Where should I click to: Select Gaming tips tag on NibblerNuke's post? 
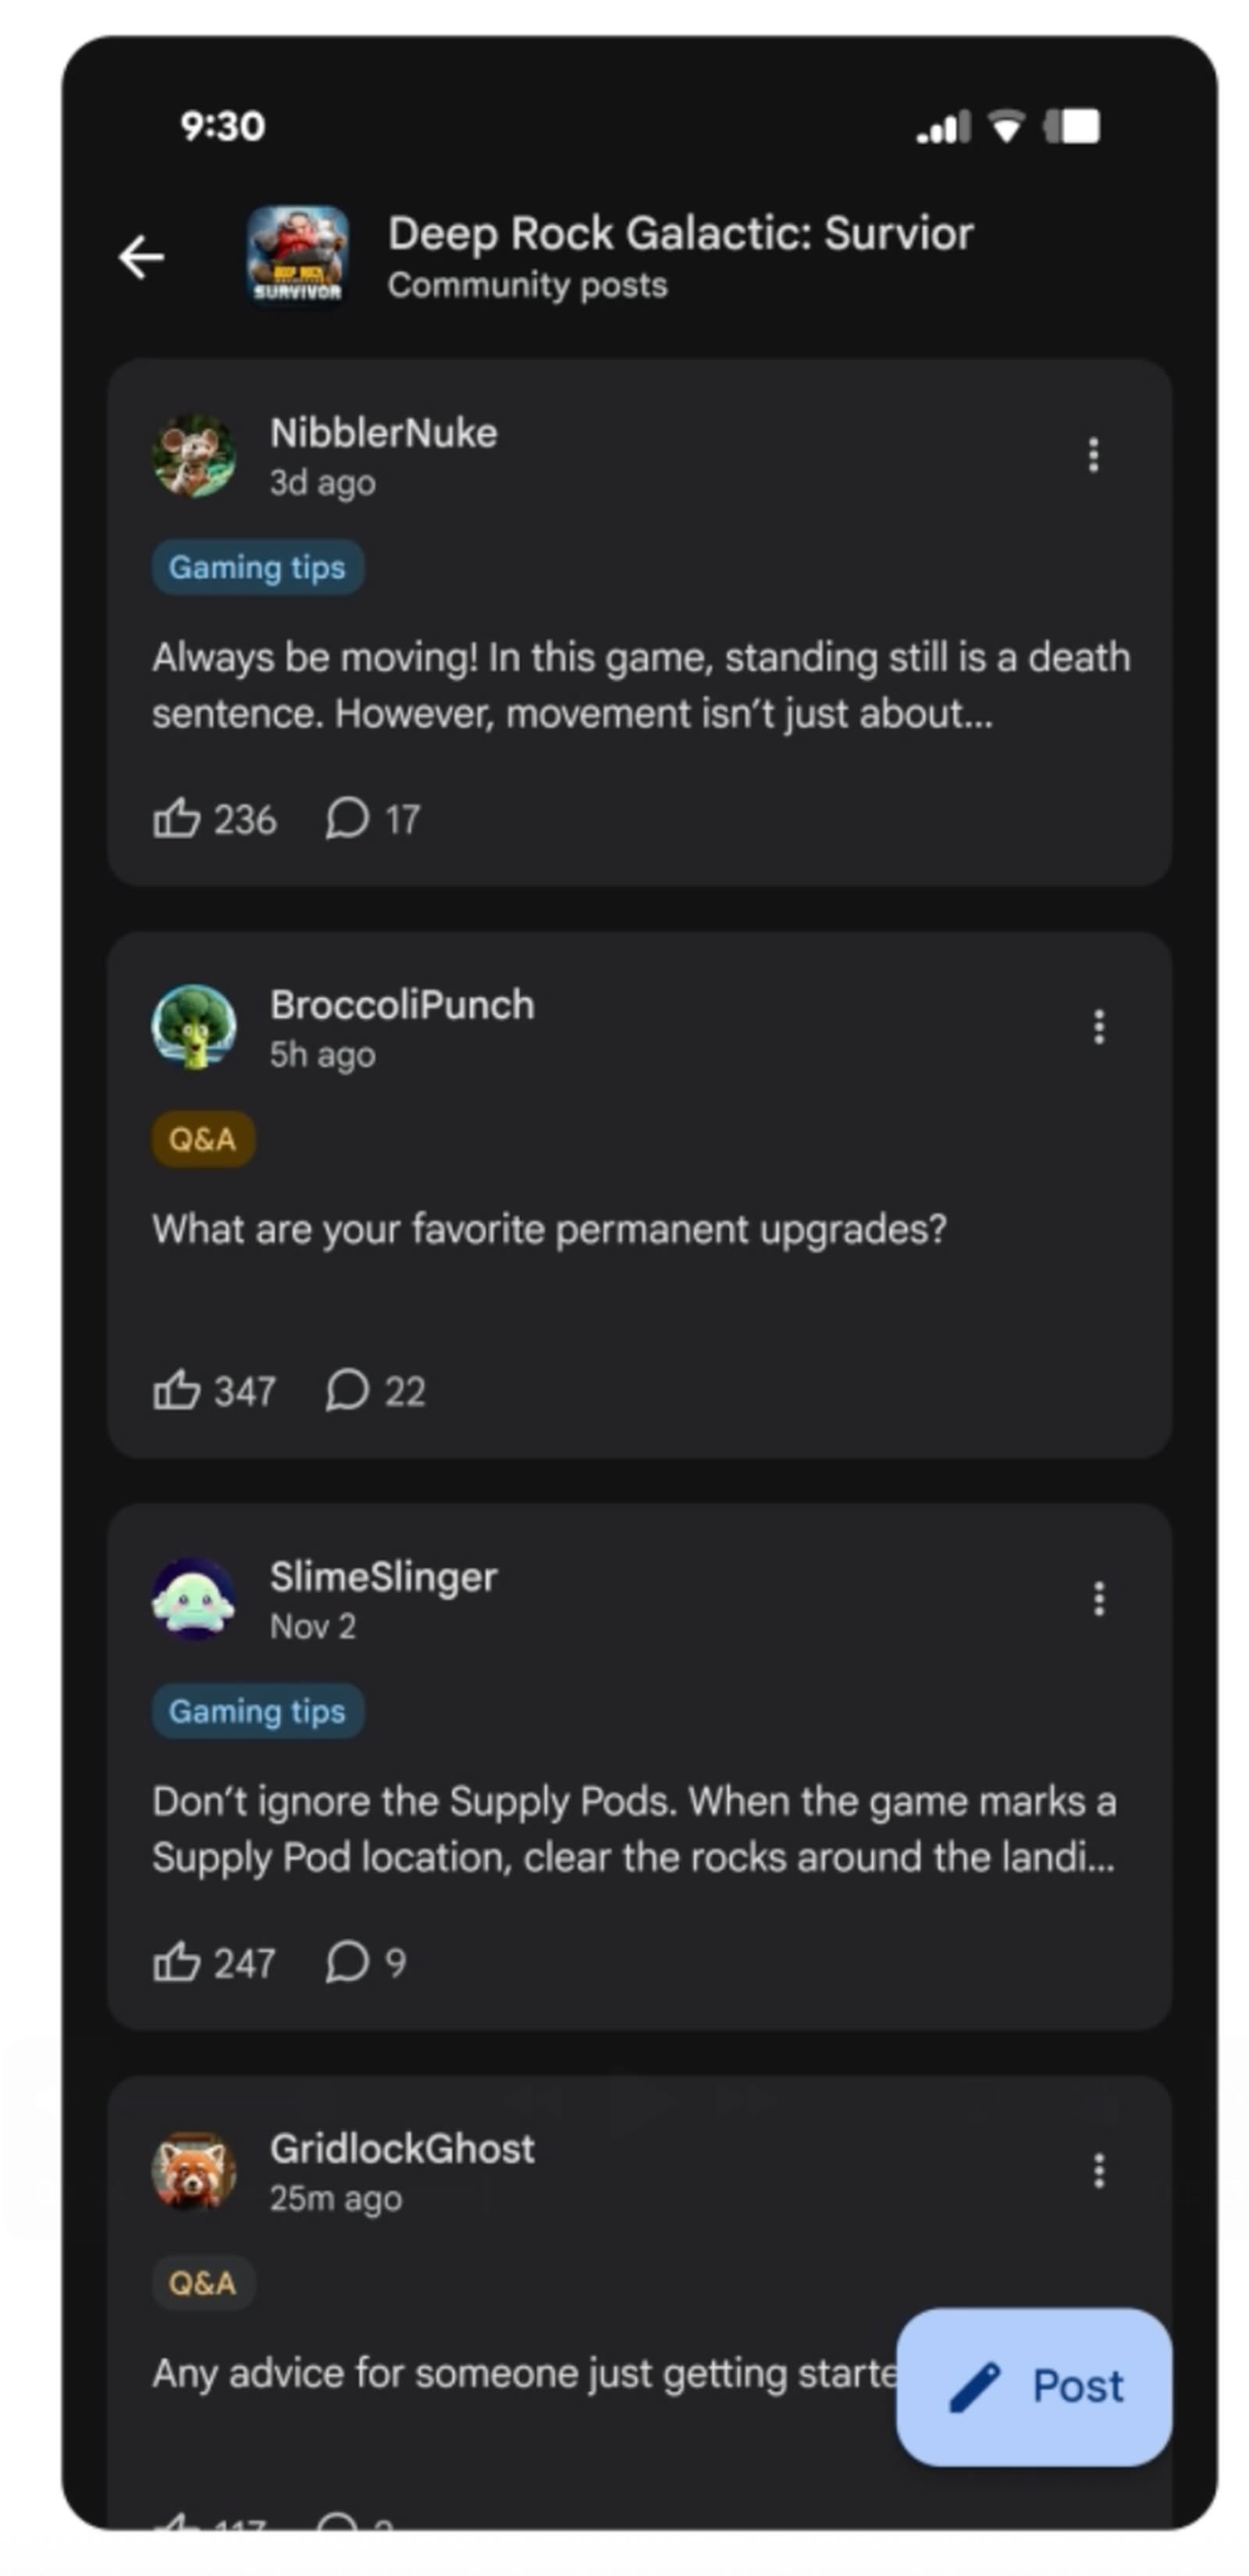click(x=257, y=567)
